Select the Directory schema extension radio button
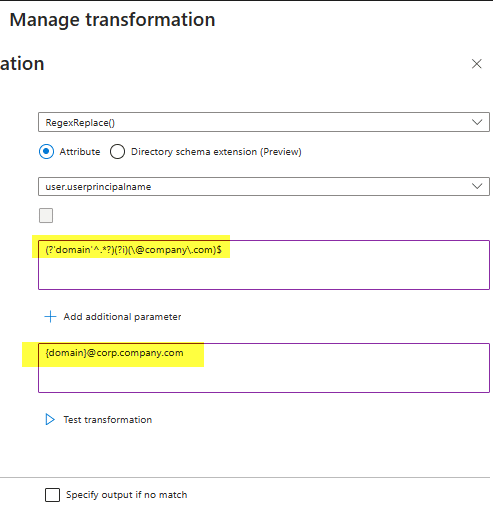Viewport: 493px width, 529px height. [x=117, y=151]
